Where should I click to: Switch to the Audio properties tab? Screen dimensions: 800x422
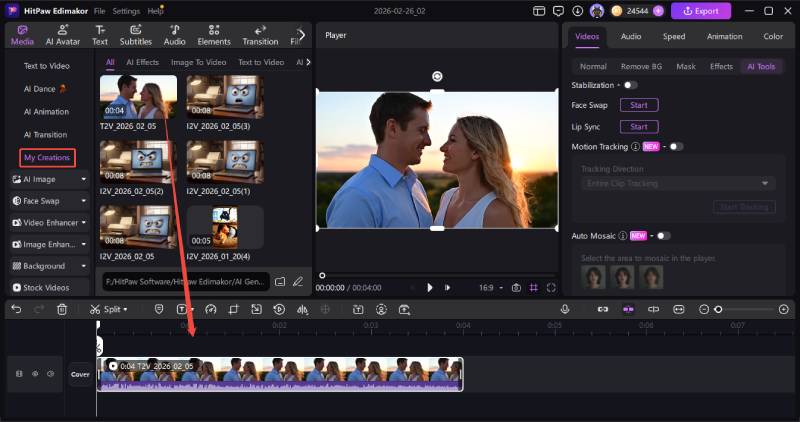tap(631, 36)
